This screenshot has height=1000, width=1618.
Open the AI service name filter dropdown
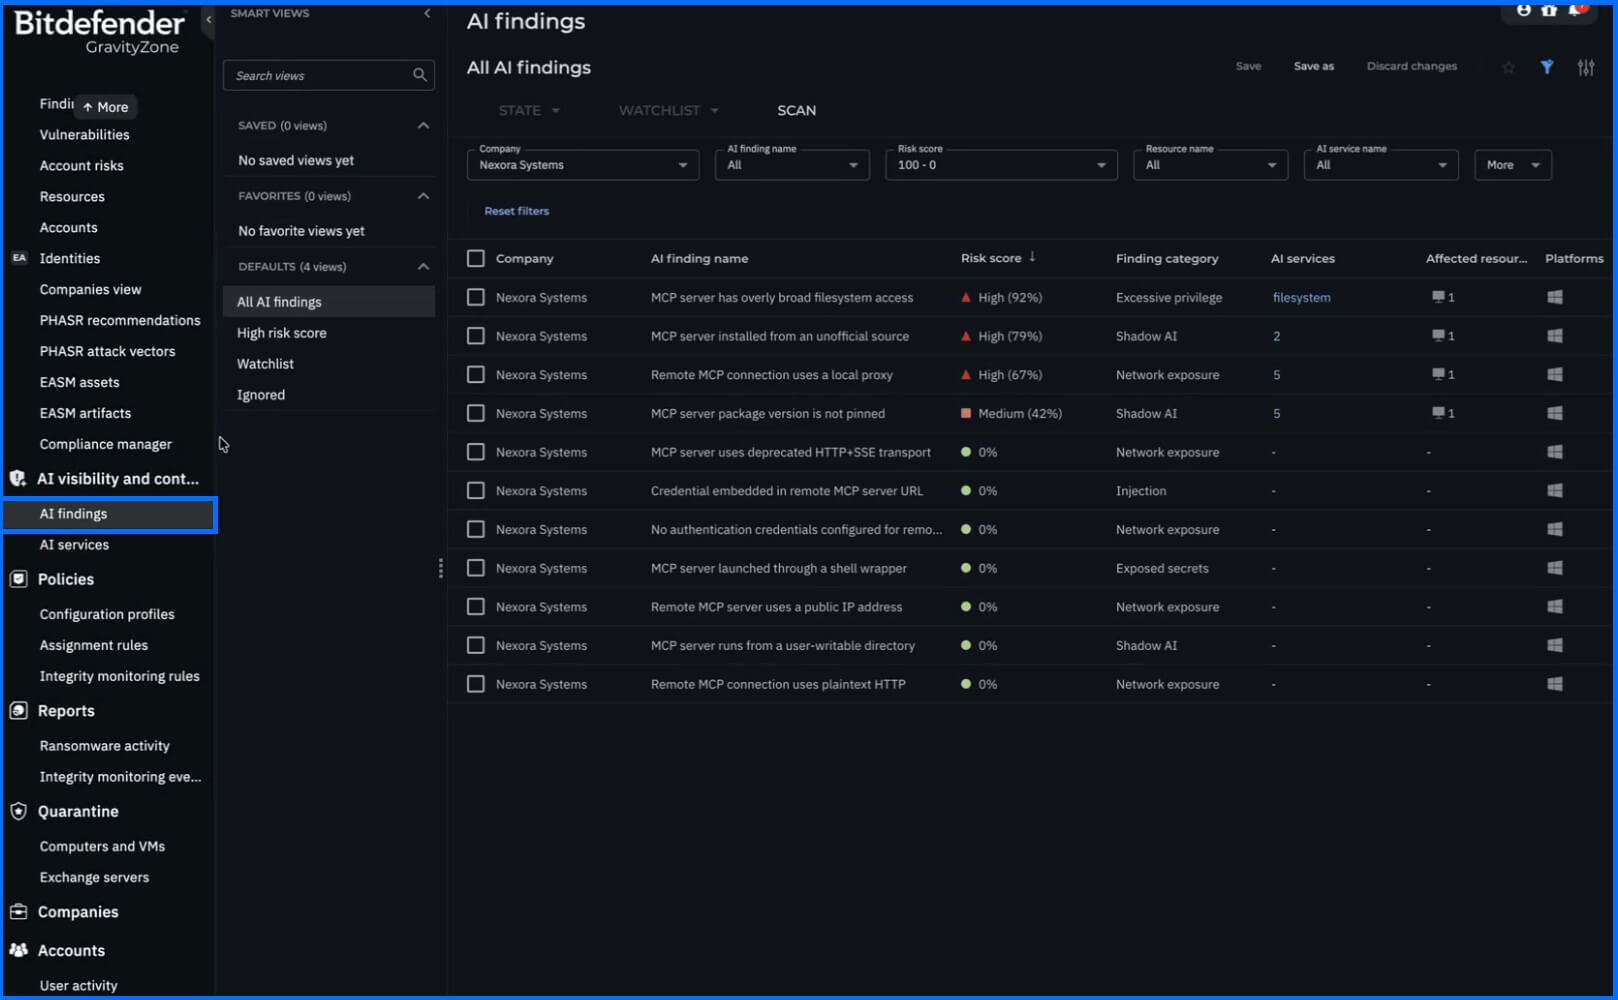coord(1381,164)
